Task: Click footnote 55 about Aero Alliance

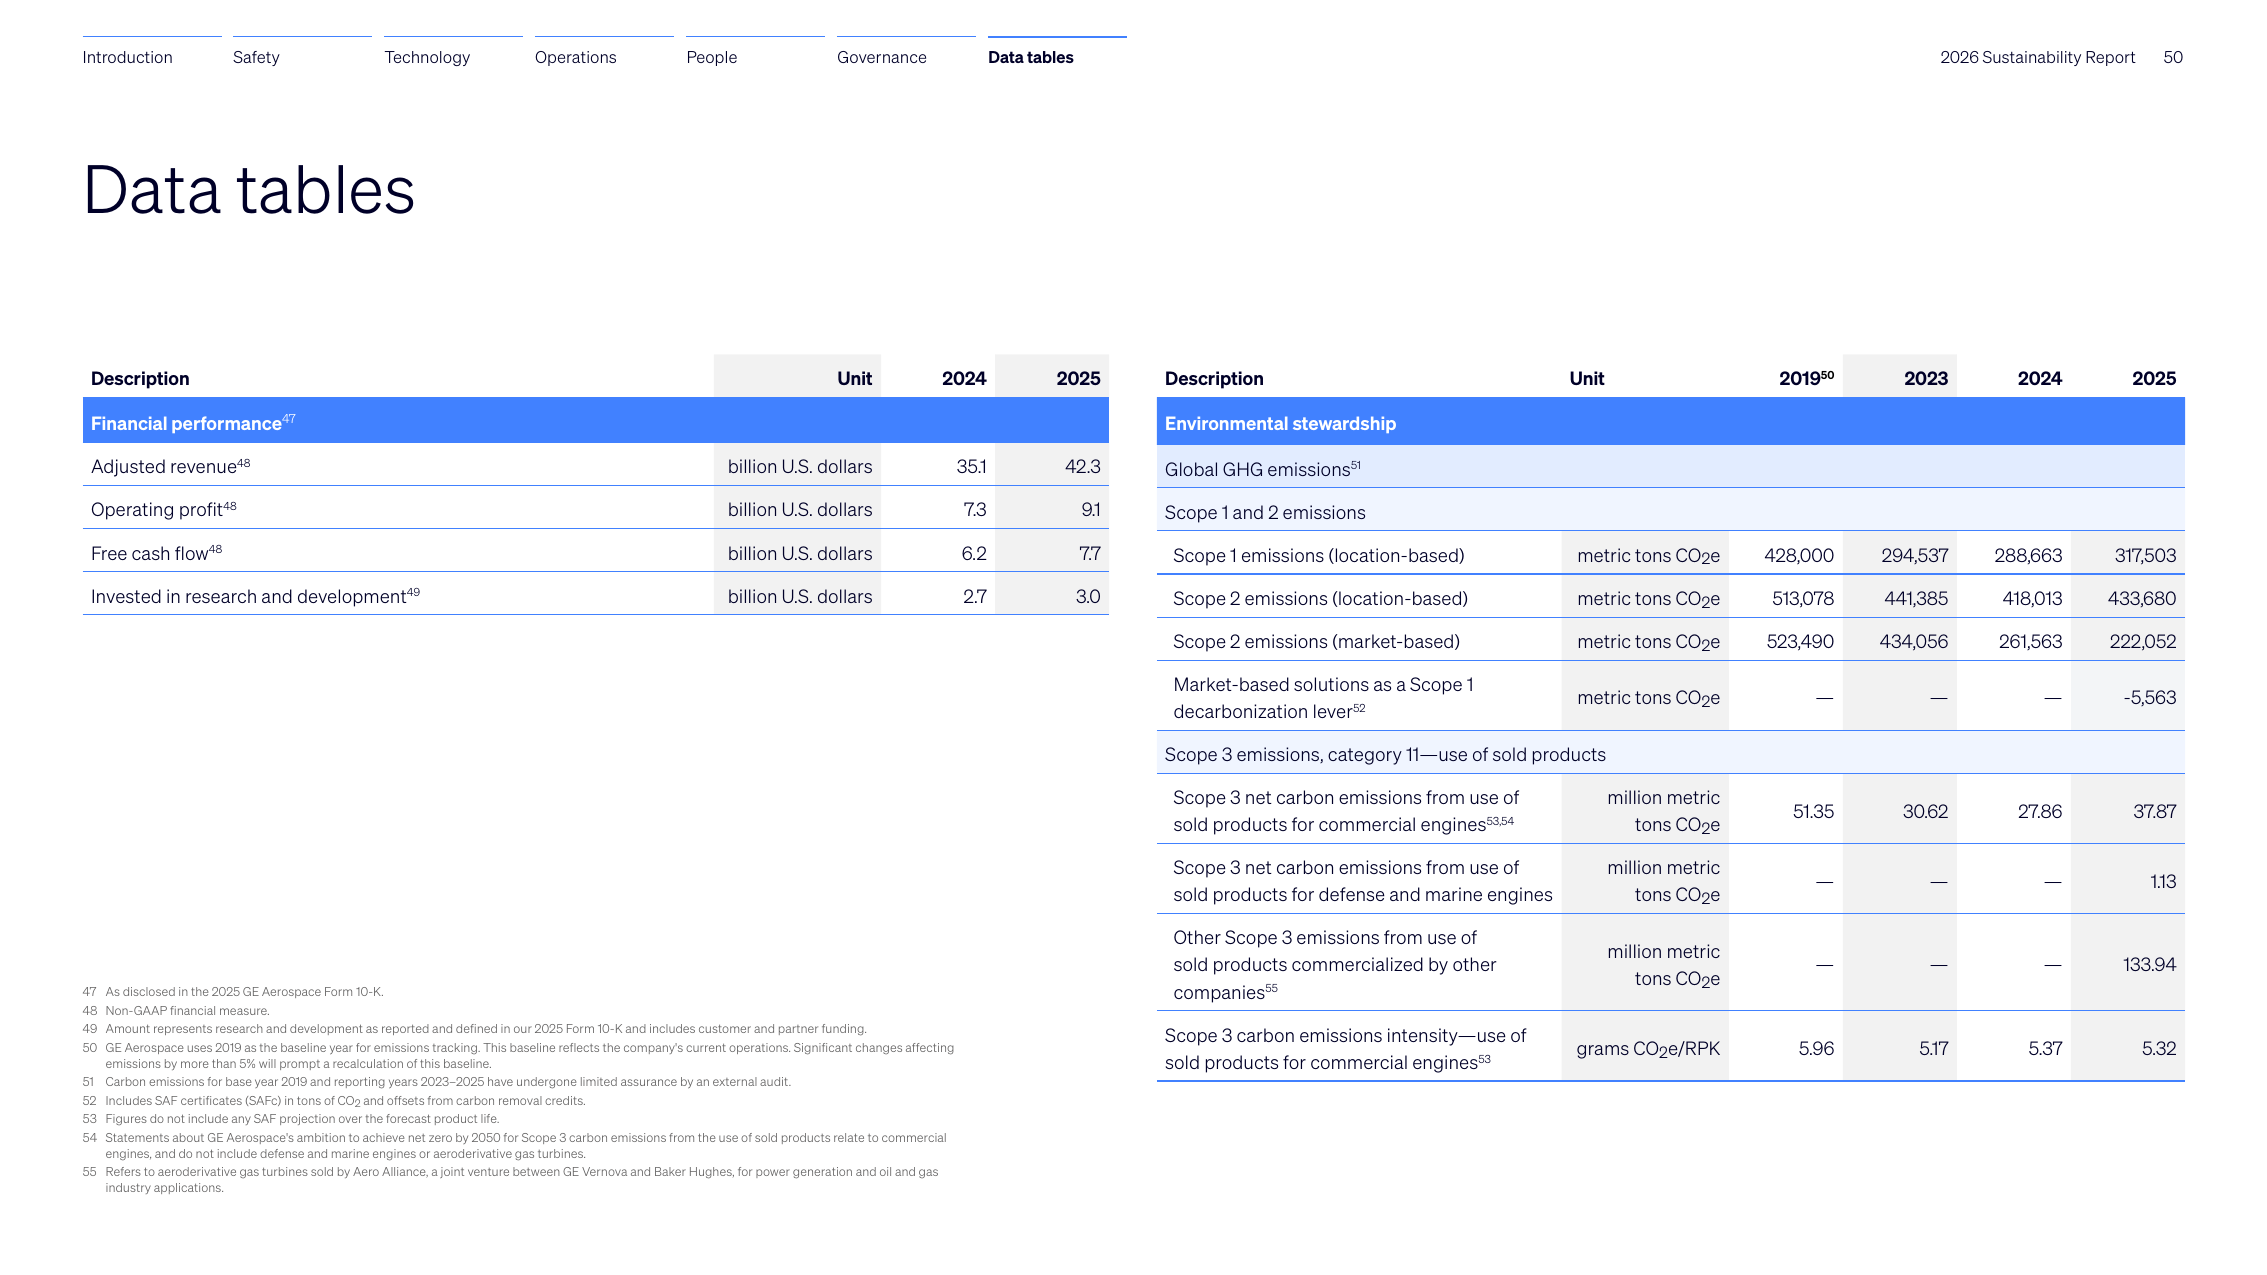Action: 510,1179
